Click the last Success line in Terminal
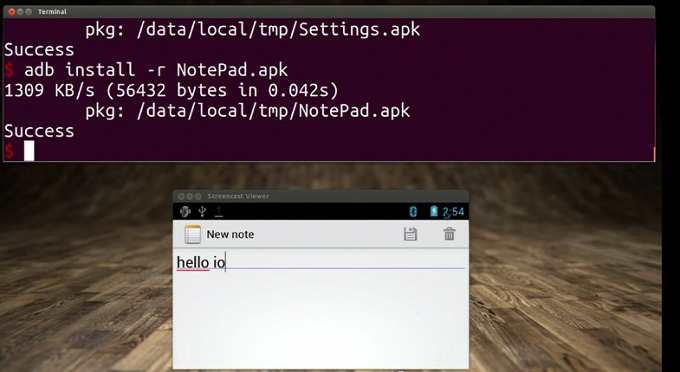Image resolution: width=680 pixels, height=372 pixels. click(39, 131)
